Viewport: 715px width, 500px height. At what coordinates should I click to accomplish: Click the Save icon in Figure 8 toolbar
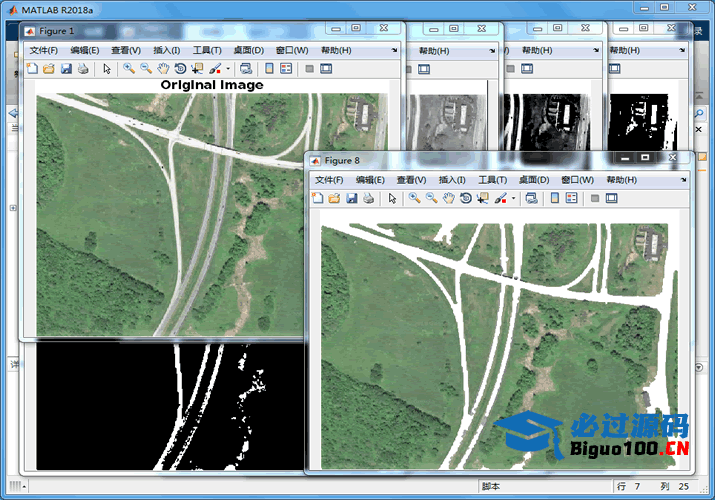[352, 198]
